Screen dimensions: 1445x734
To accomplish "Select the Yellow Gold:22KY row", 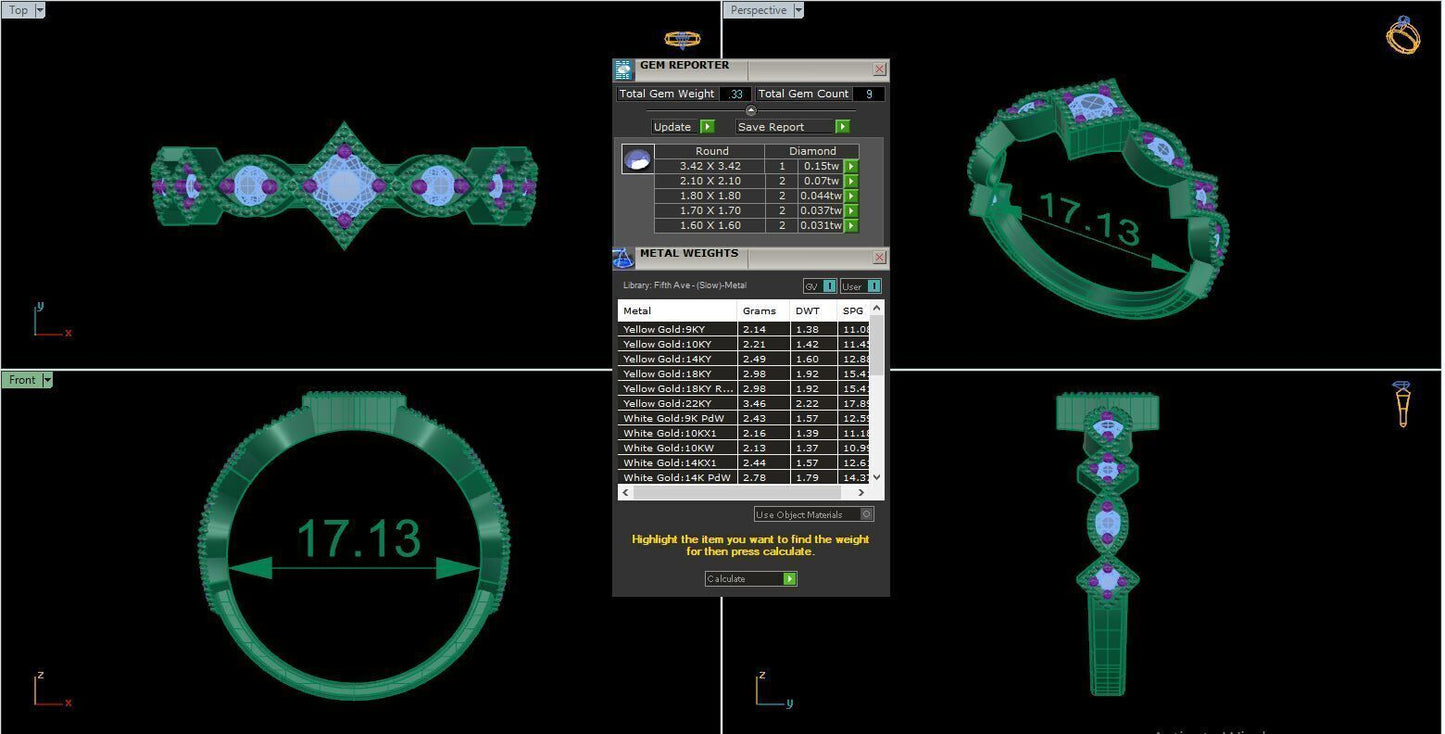I will (744, 404).
